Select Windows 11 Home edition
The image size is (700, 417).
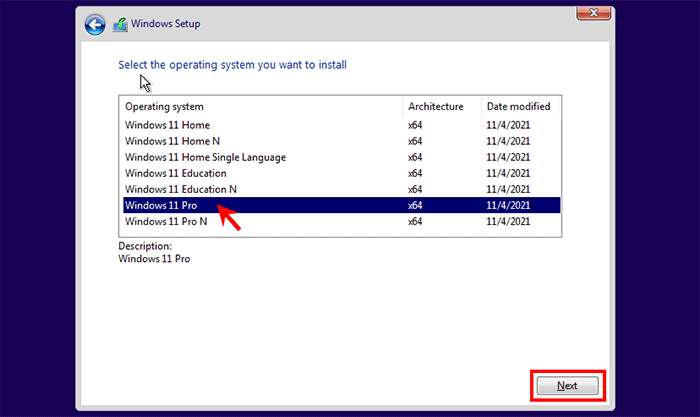click(342, 125)
